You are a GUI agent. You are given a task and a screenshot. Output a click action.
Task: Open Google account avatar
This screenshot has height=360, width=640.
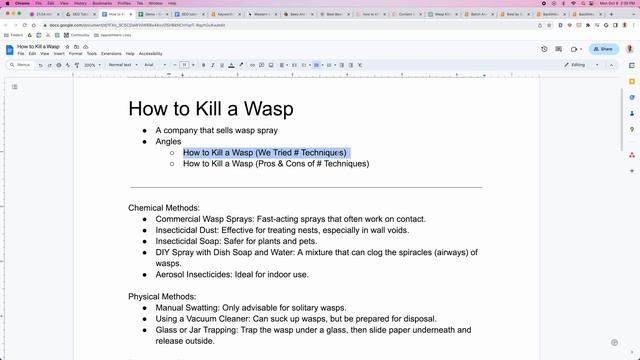629,49
